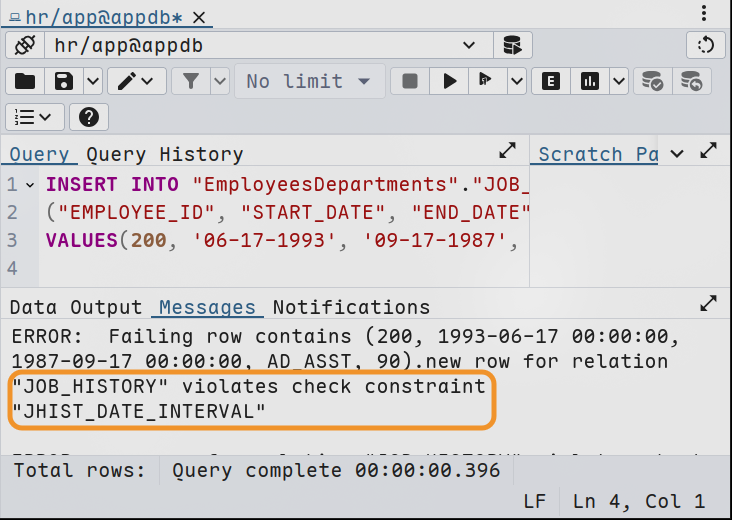Click the new query tool database icon
The width and height of the screenshot is (732, 520).
pyautogui.click(x=512, y=45)
